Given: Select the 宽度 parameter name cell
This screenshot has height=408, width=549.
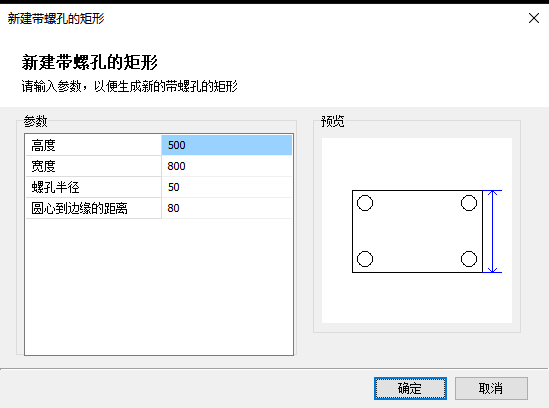Looking at the screenshot, I should tap(93, 166).
